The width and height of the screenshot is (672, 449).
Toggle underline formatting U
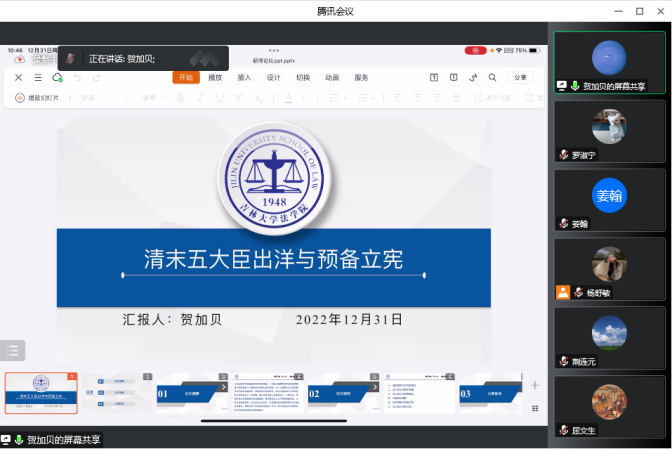click(x=219, y=98)
